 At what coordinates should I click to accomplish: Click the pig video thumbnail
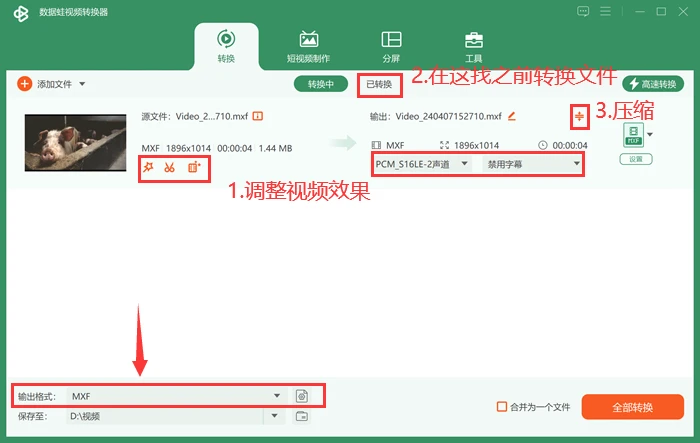click(75, 142)
